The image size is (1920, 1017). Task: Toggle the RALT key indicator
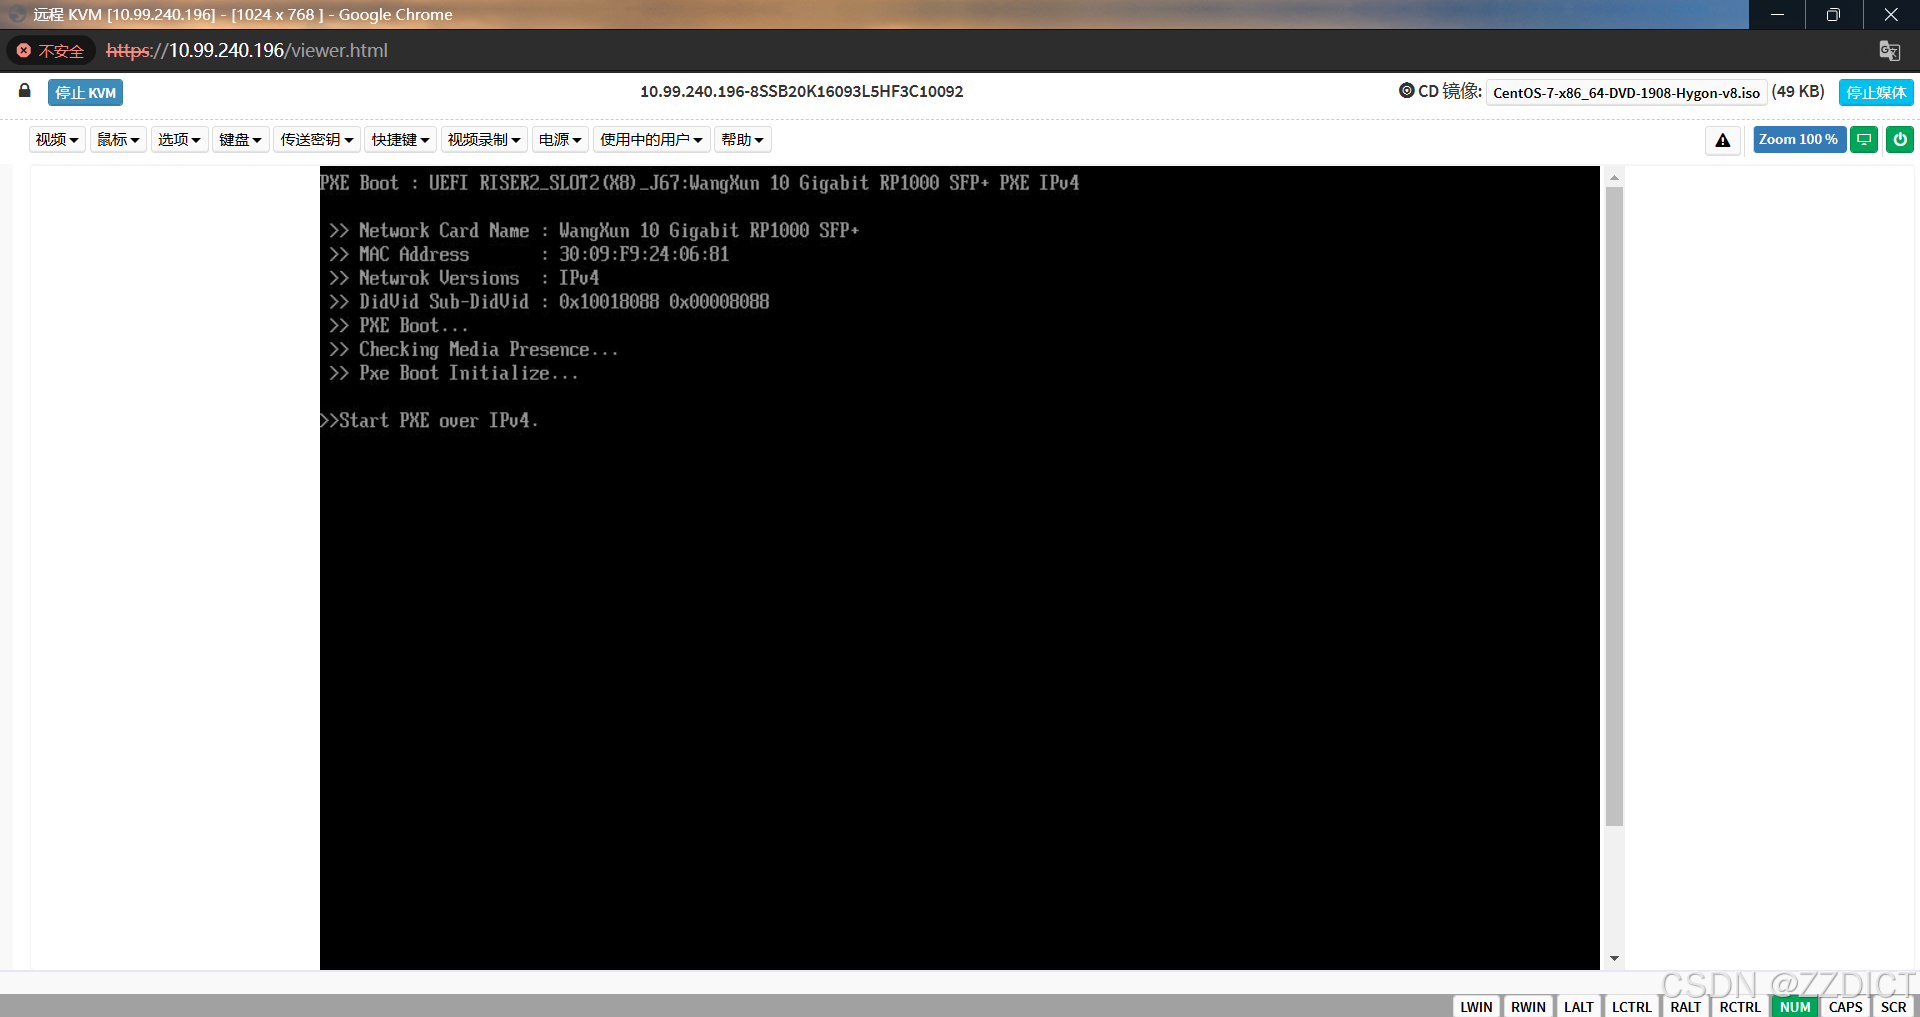tap(1686, 1006)
